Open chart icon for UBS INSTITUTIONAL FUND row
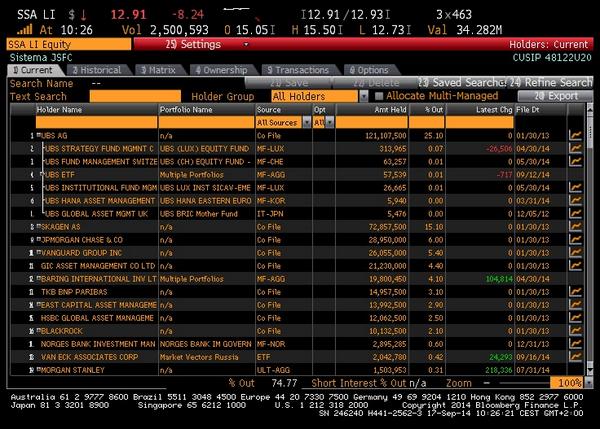600x429 pixels. pos(575,187)
